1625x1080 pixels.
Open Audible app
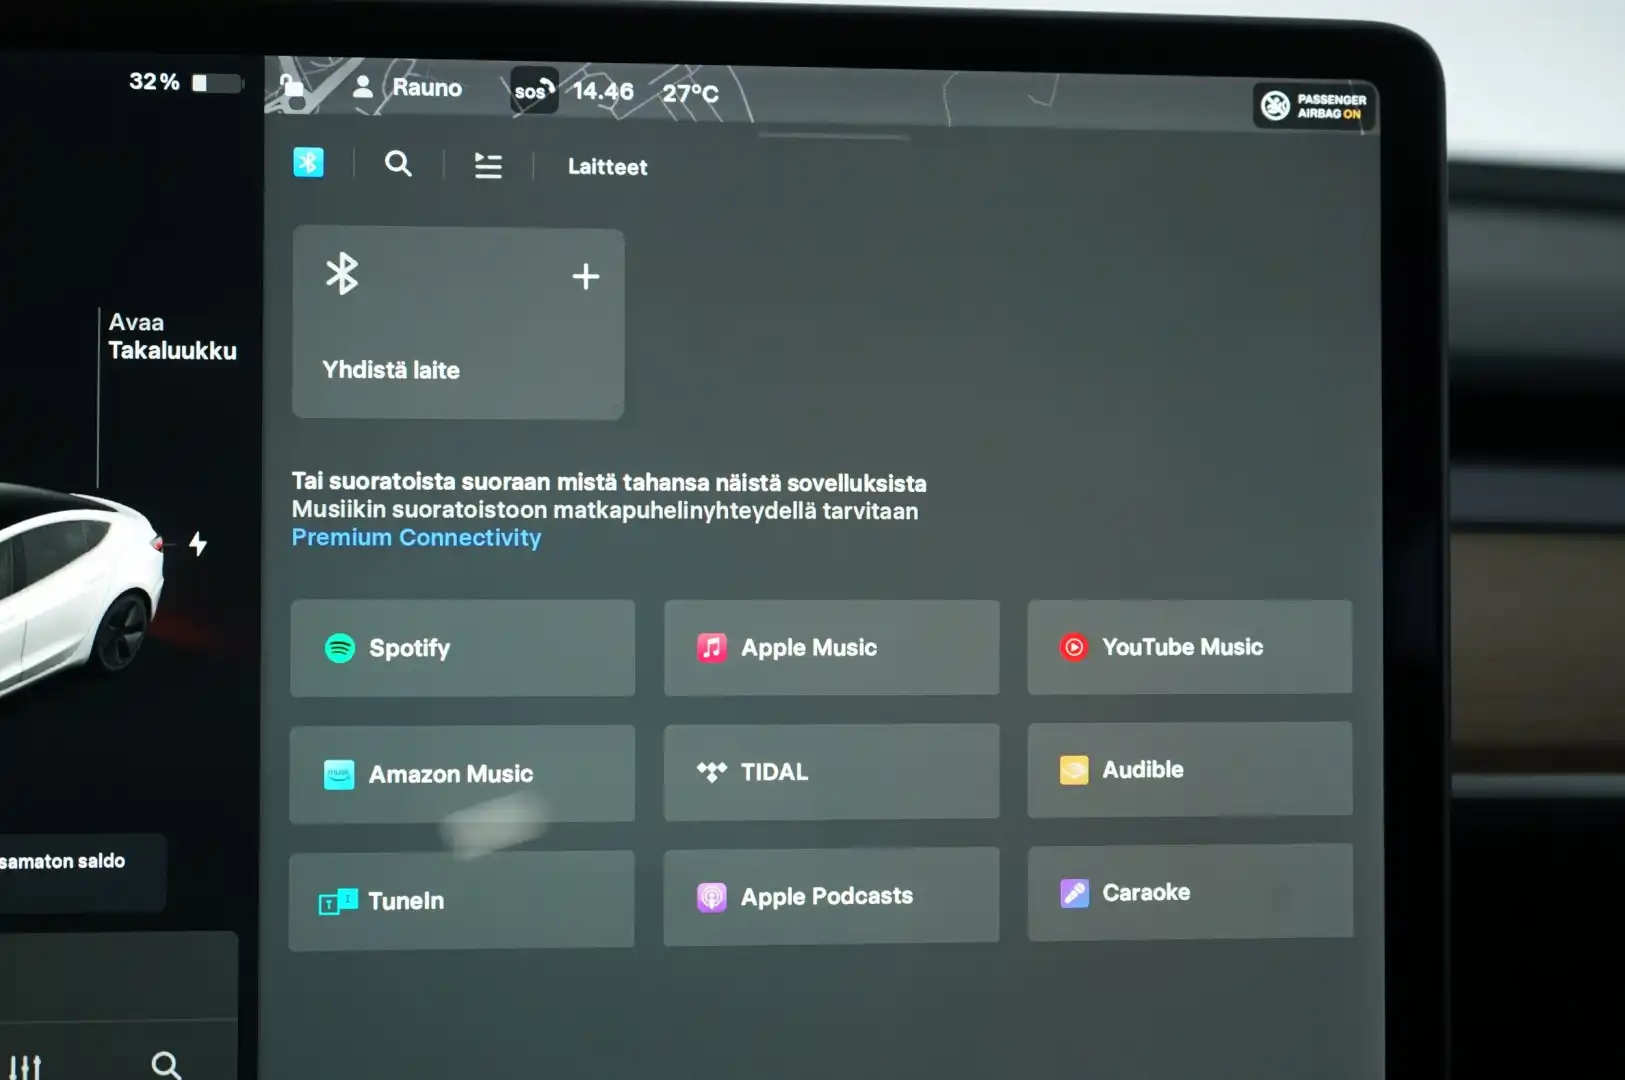[x=1189, y=769]
